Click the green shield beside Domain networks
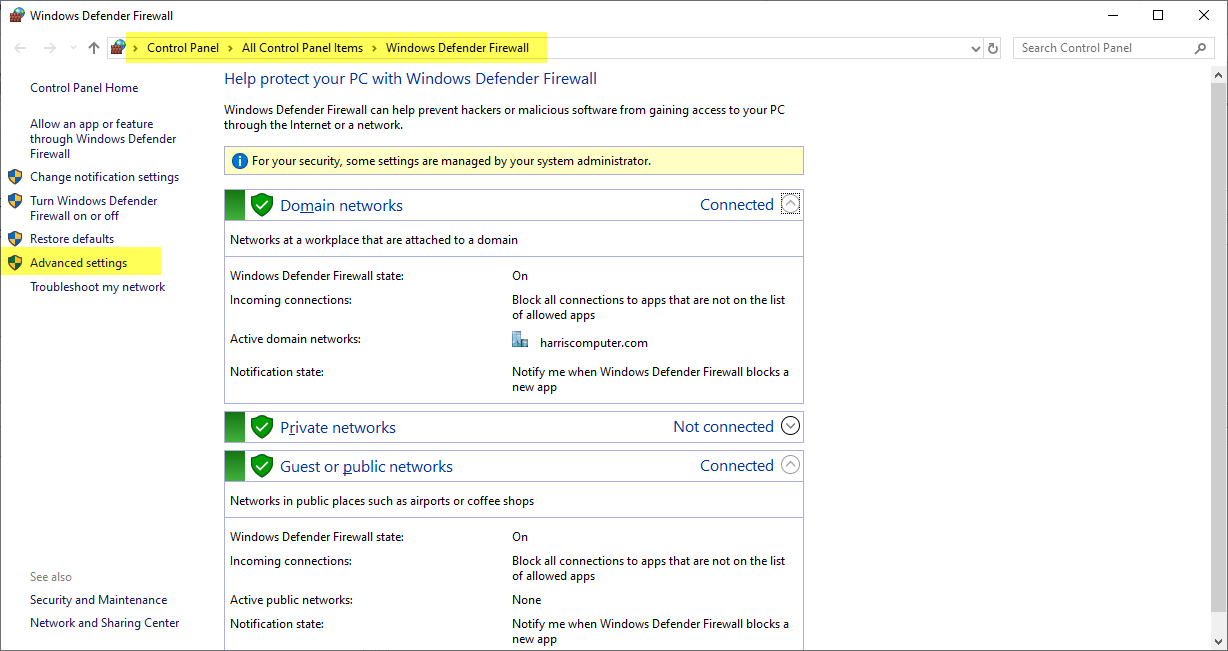This screenshot has width=1228, height=651. click(262, 205)
